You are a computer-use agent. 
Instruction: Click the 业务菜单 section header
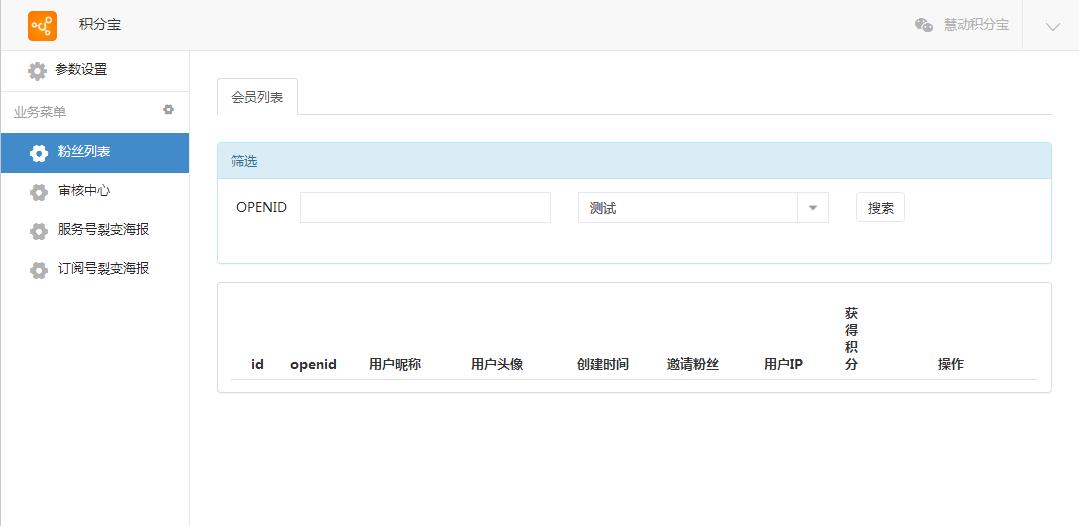[40, 112]
